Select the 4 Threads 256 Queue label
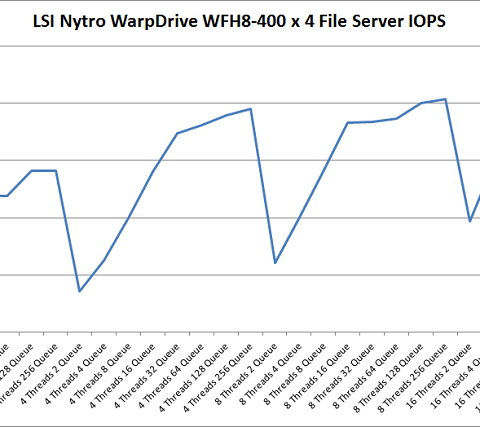Image resolution: width=480 pixels, height=427 pixels. [x=218, y=378]
